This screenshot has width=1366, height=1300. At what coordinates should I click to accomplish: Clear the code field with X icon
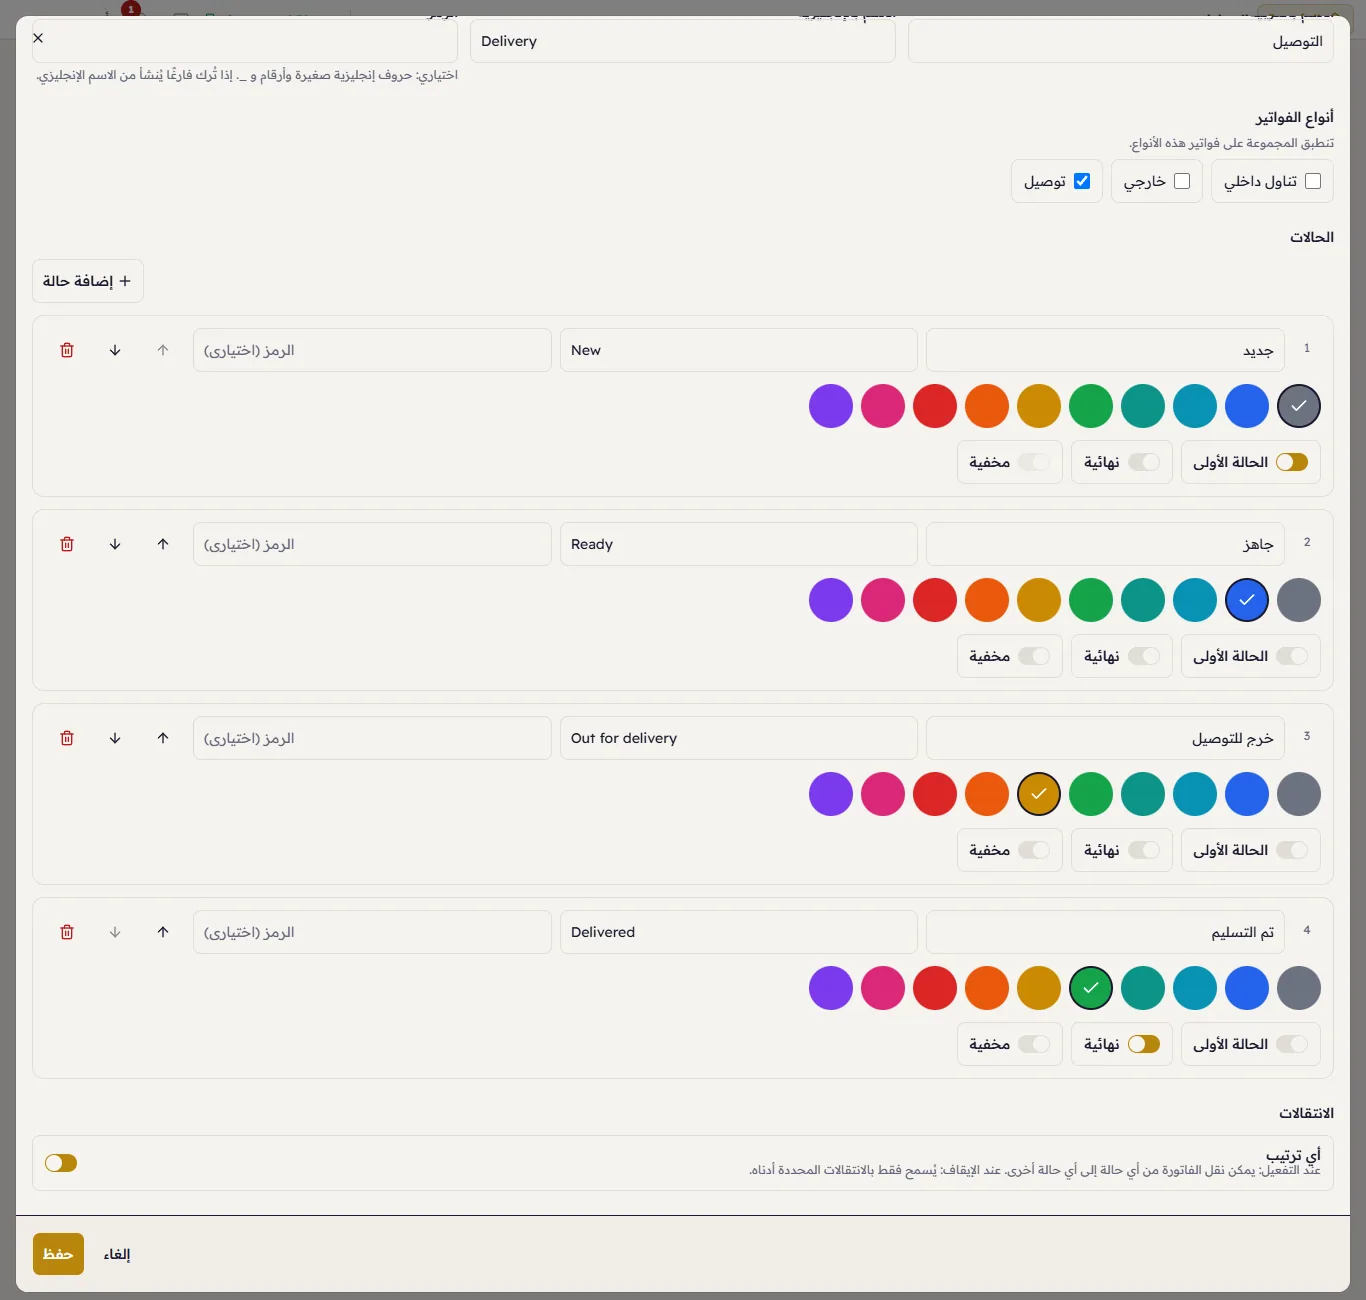[38, 38]
